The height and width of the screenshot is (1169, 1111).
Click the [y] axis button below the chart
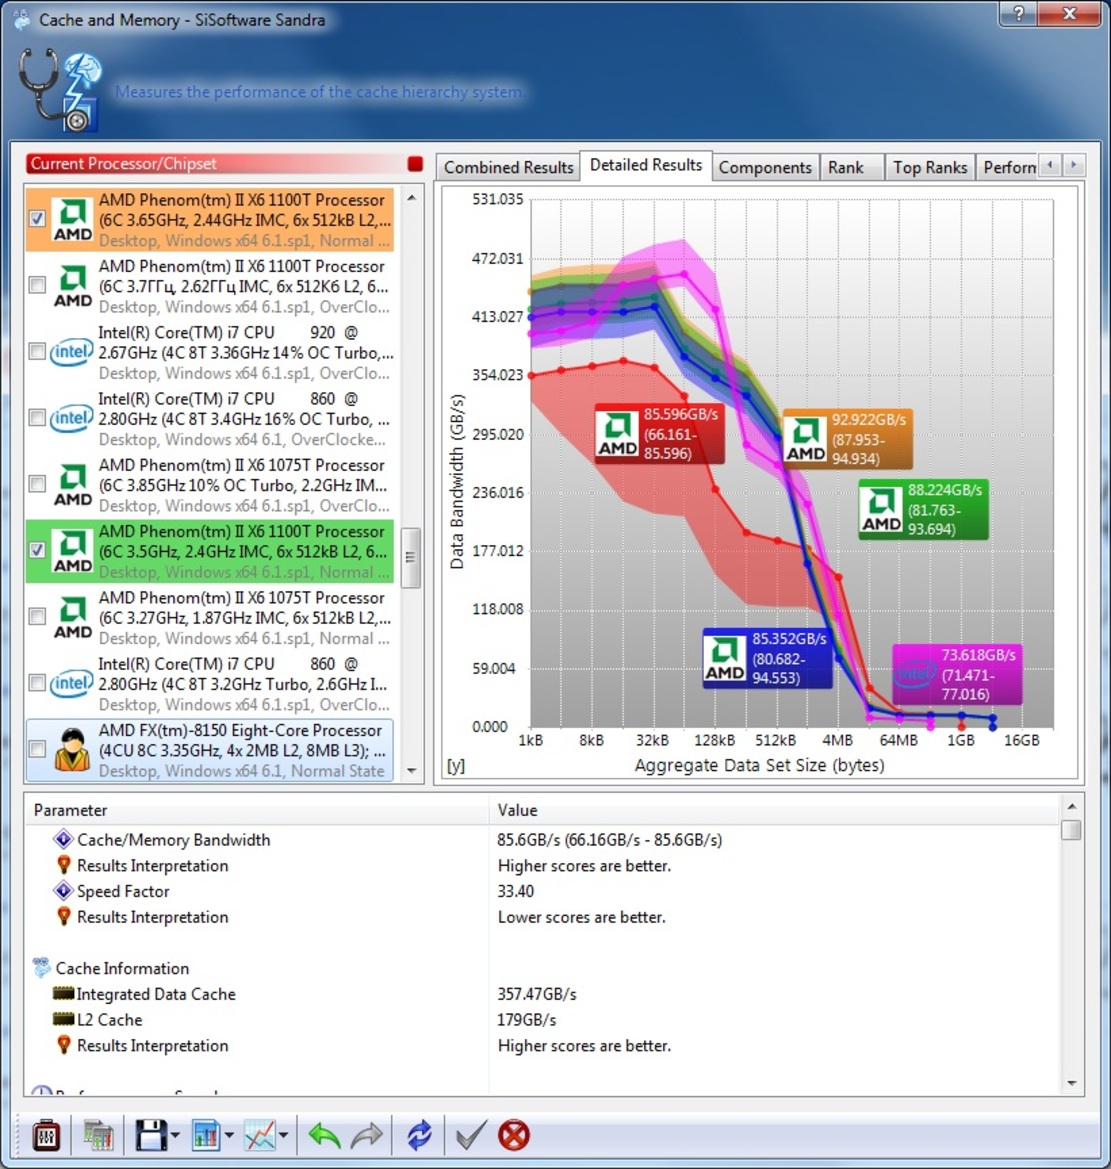pyautogui.click(x=456, y=766)
